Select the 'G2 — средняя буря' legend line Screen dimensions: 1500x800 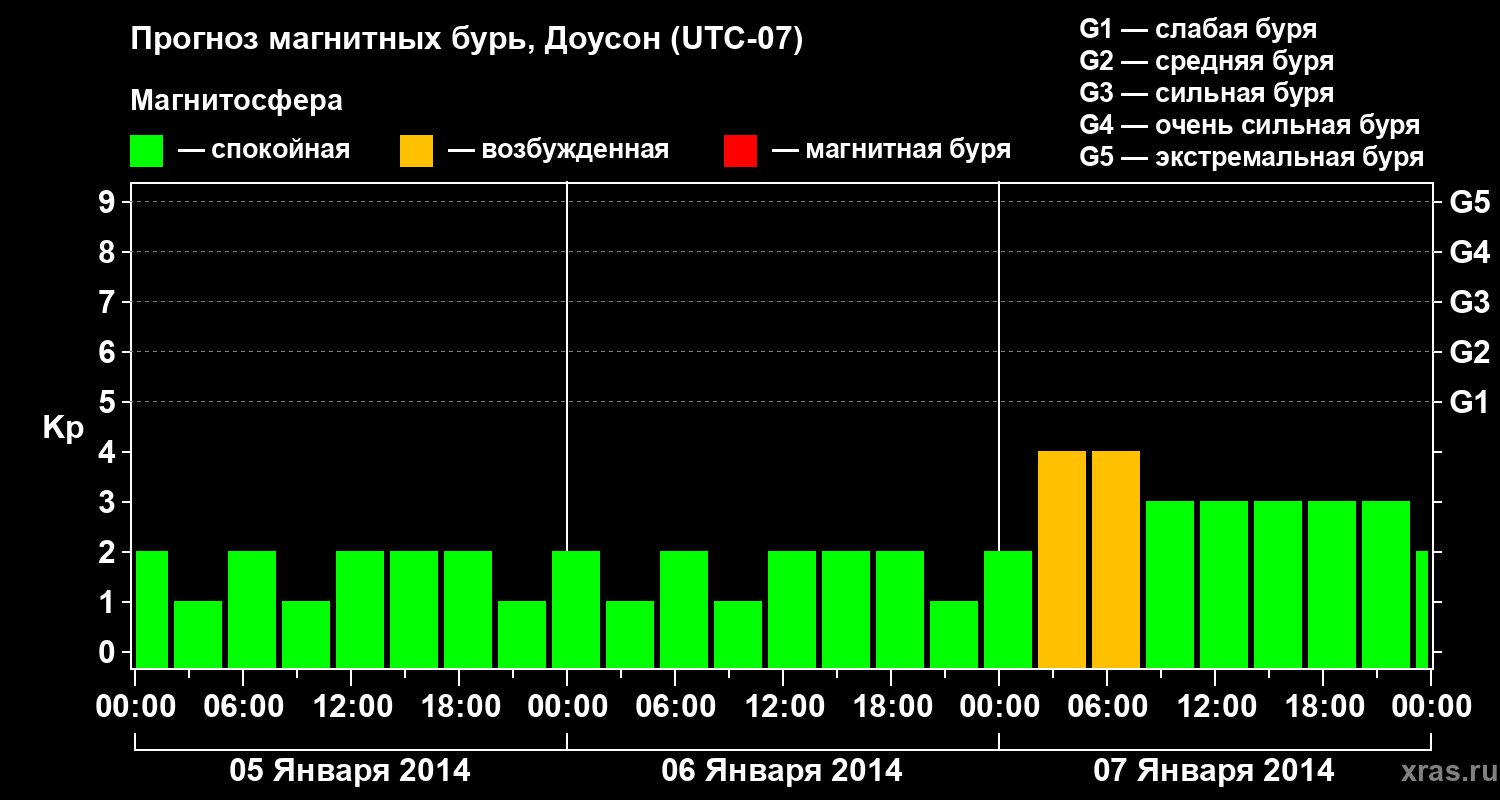click(1206, 61)
